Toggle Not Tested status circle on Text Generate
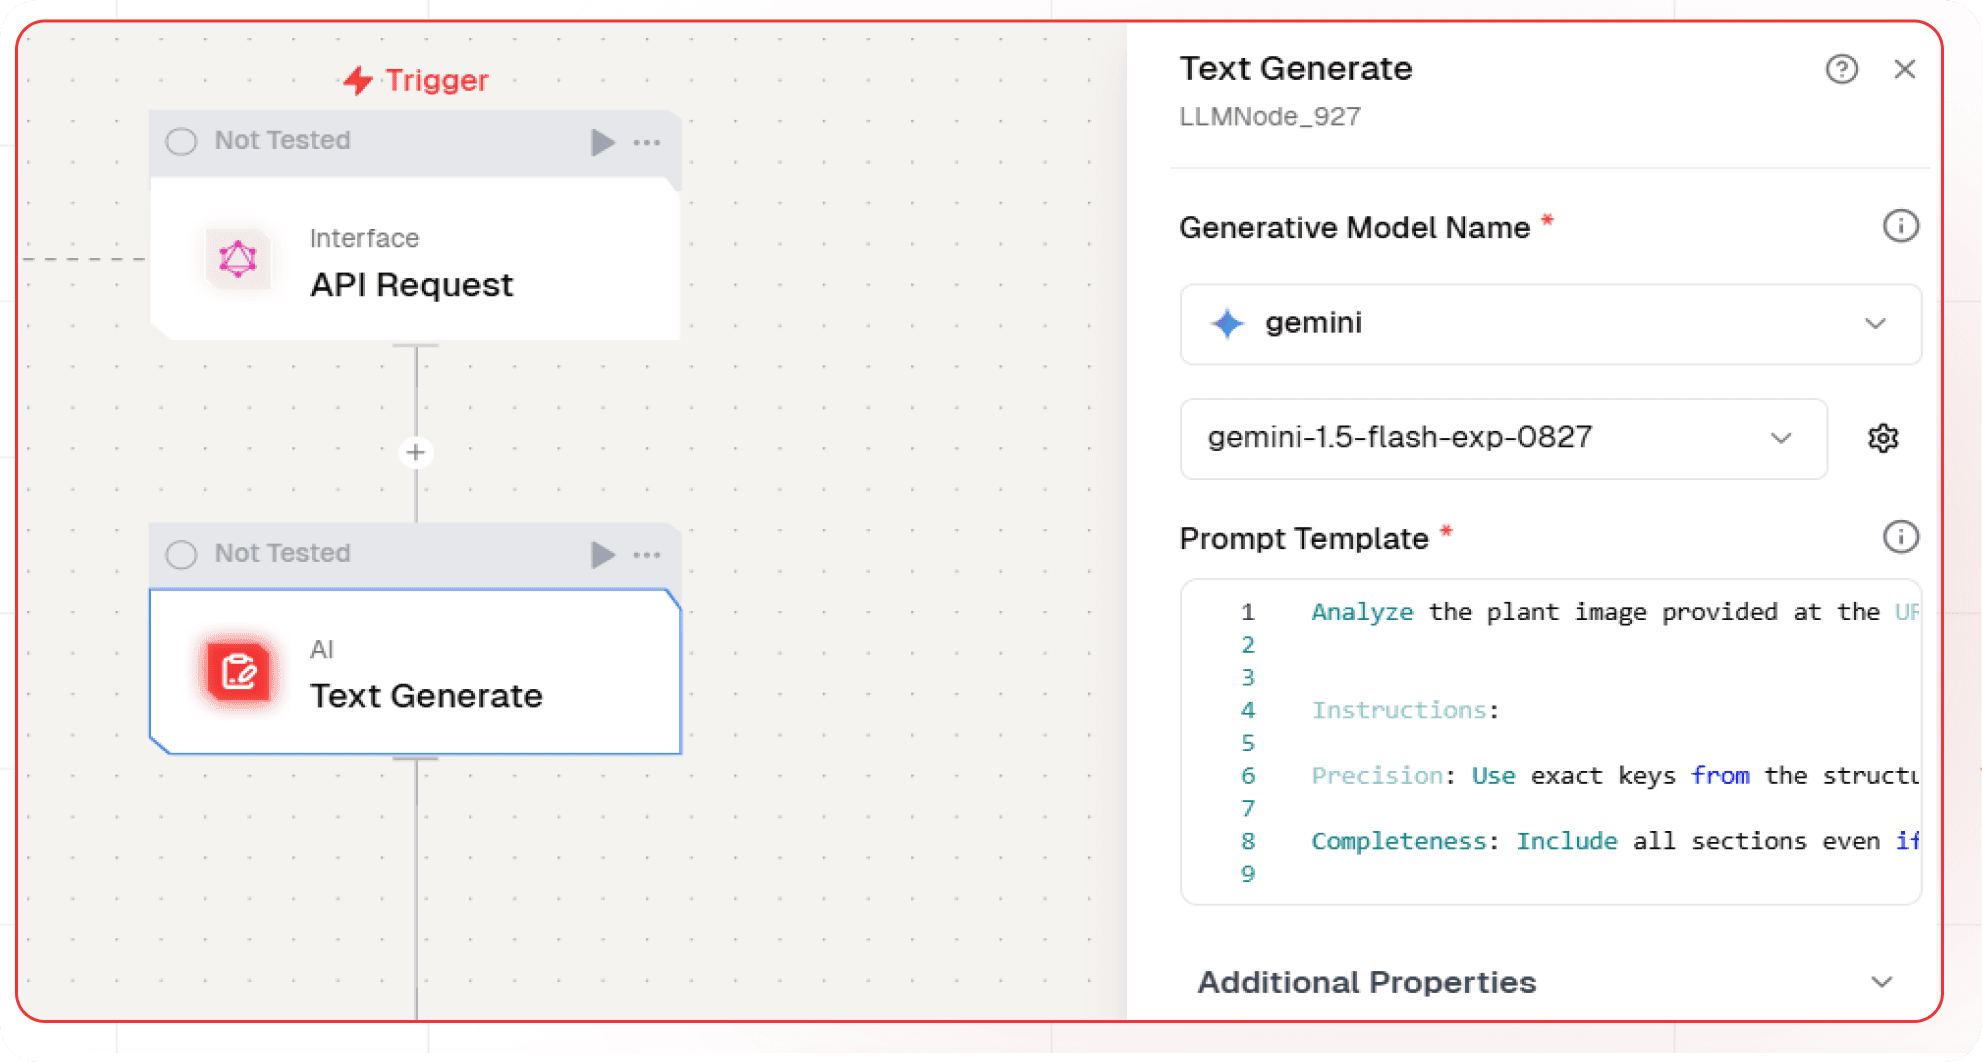1982x1062 pixels. pyautogui.click(x=181, y=554)
